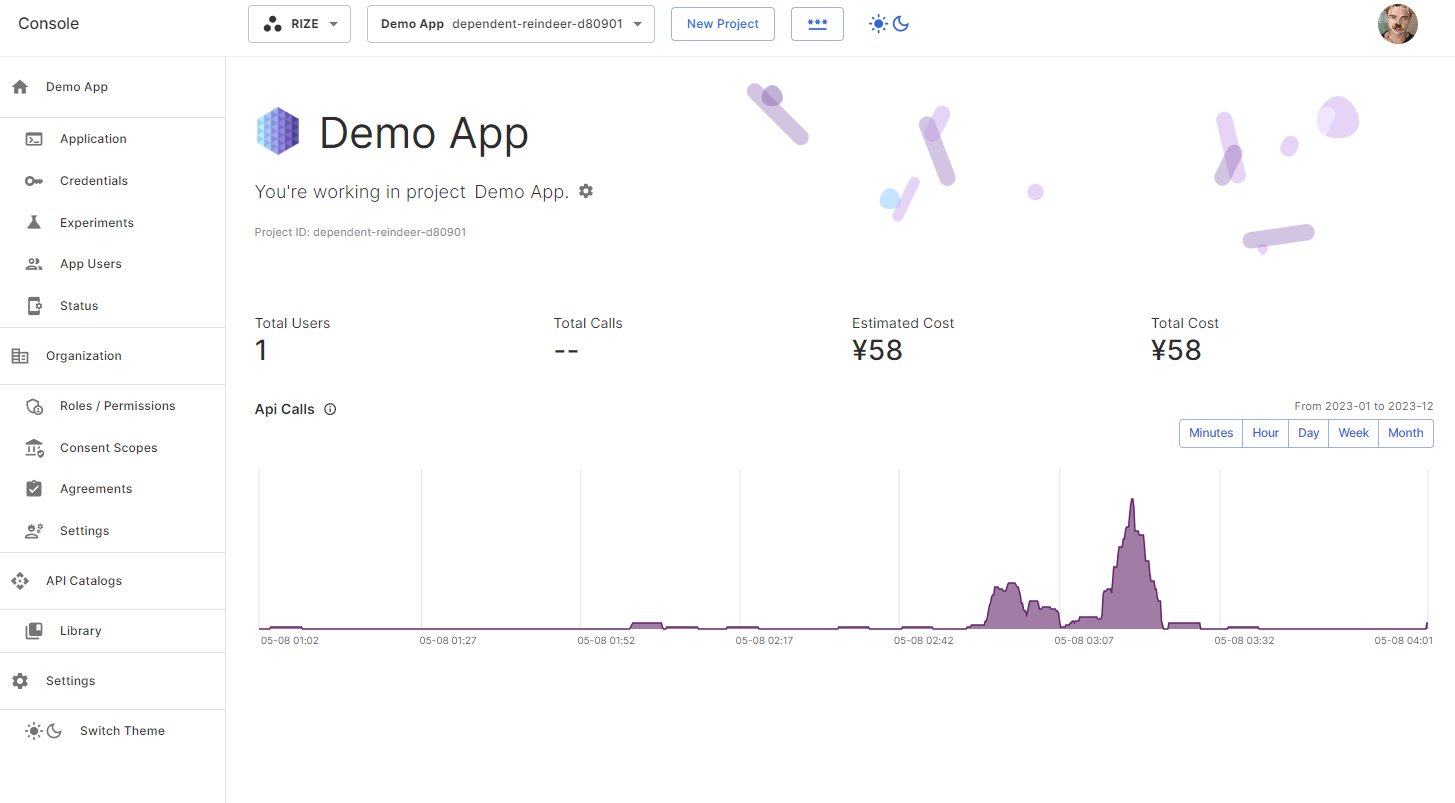Screen dimensions: 1455x803
Task: Click the Agreements clipboard icon
Action: click(x=34, y=489)
